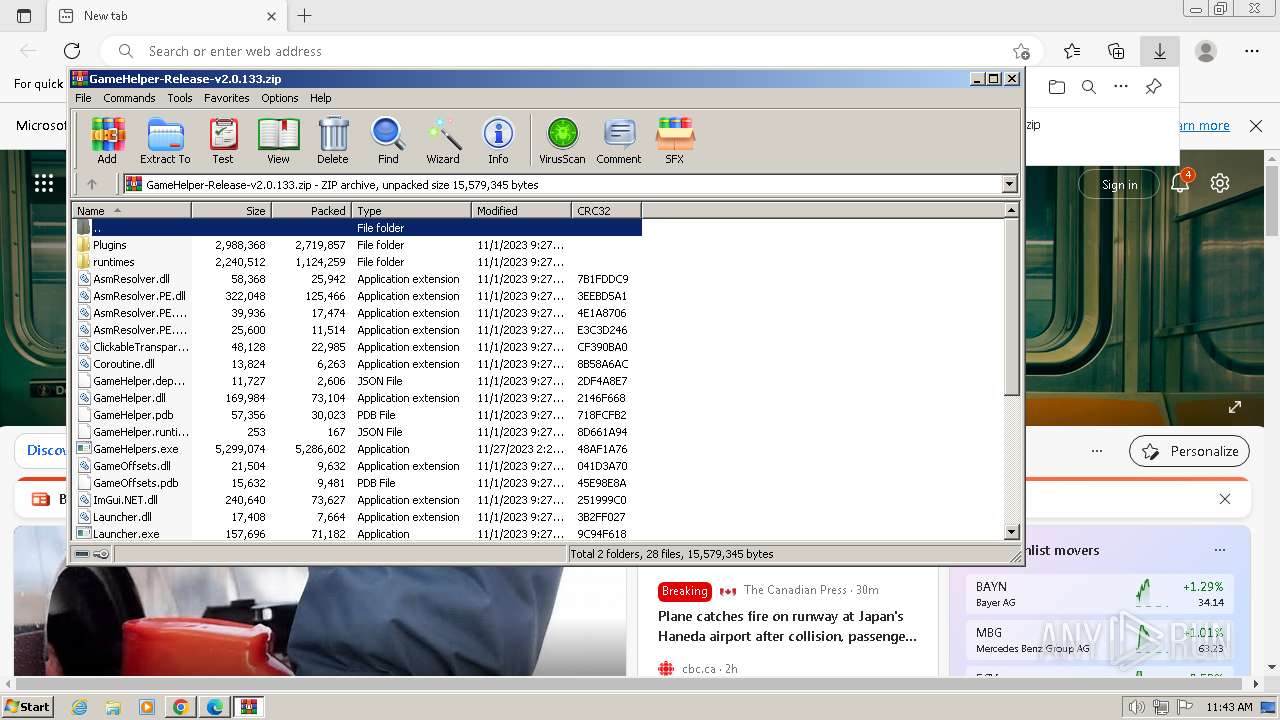This screenshot has height=720, width=1280.
Task: Sort by the Size column header
Action: [x=231, y=210]
